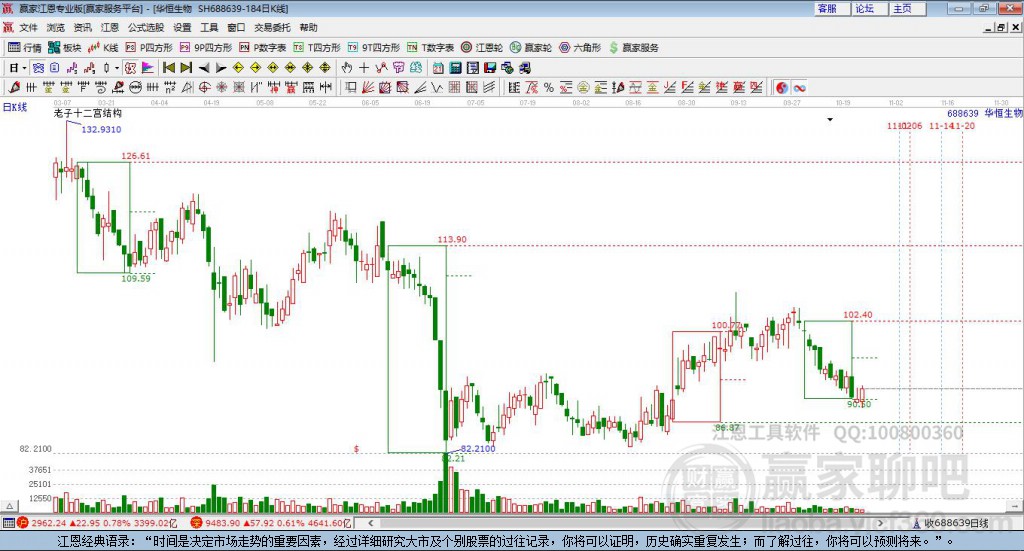Expand the 日 period dropdown arrow

[x=24, y=68]
